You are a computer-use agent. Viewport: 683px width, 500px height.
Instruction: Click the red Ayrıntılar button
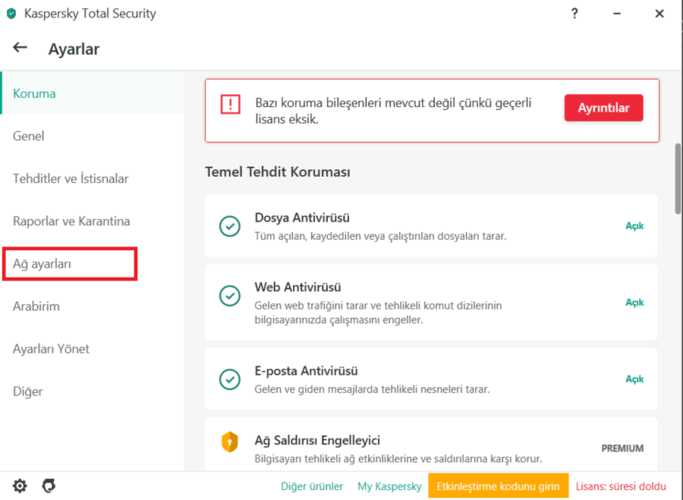(x=604, y=108)
